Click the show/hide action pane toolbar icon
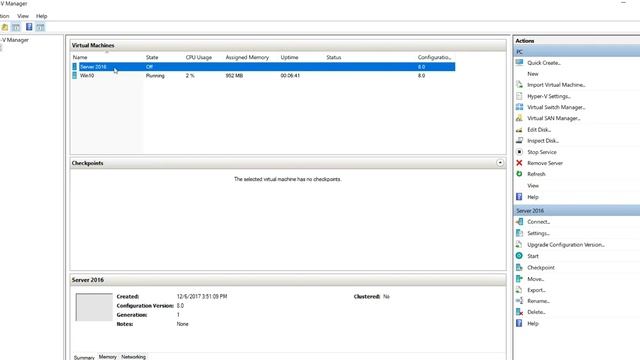This screenshot has height=360, width=640. pyautogui.click(x=40, y=27)
